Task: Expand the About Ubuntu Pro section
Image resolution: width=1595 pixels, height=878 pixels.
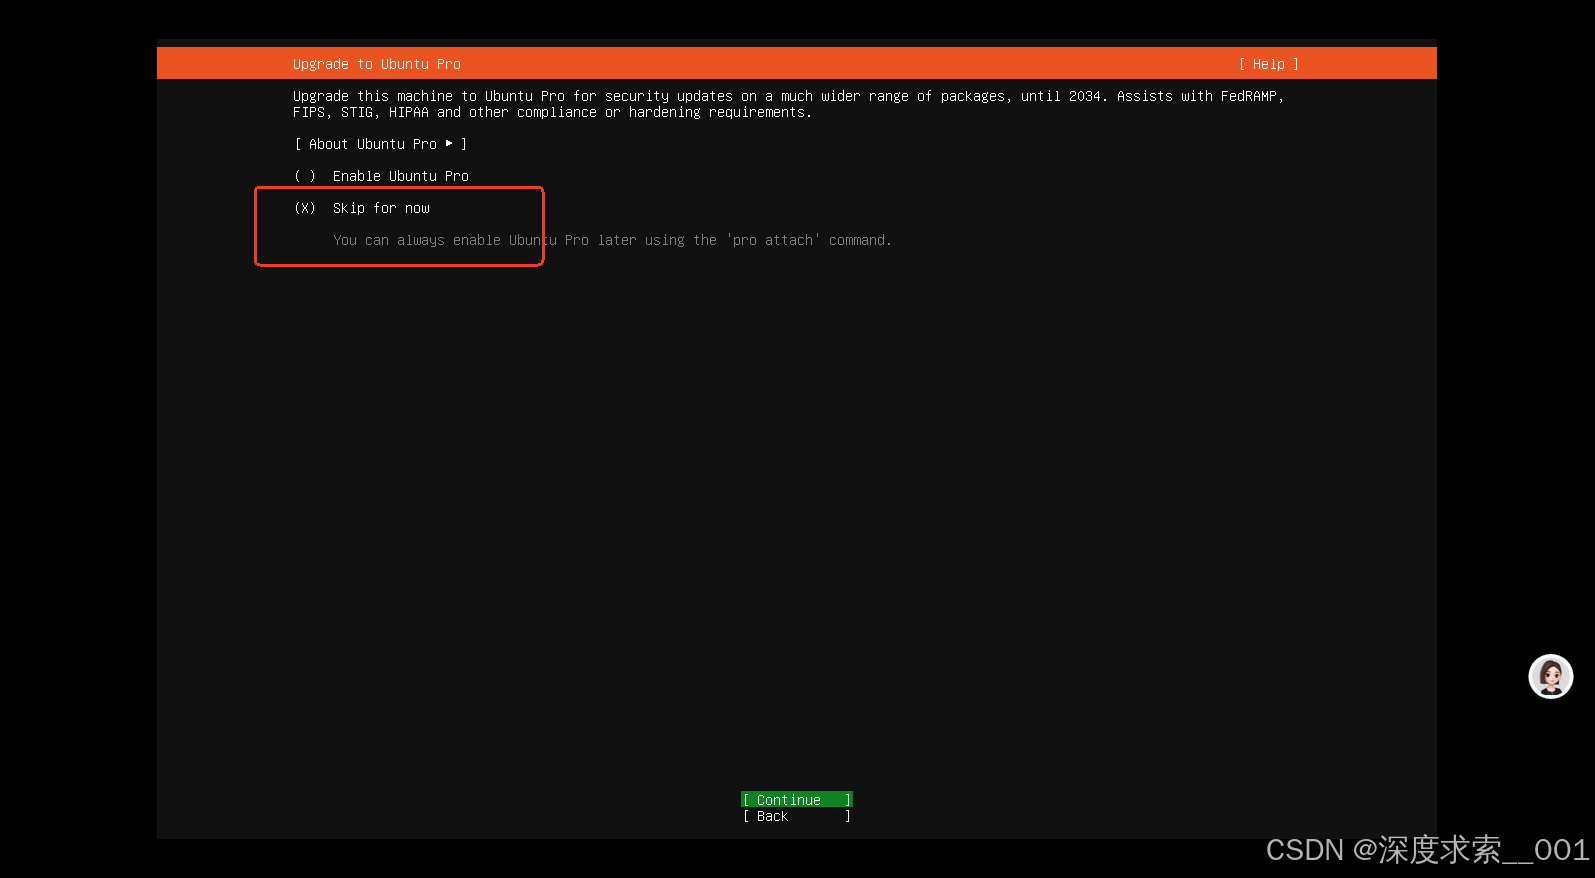Action: 380,144
